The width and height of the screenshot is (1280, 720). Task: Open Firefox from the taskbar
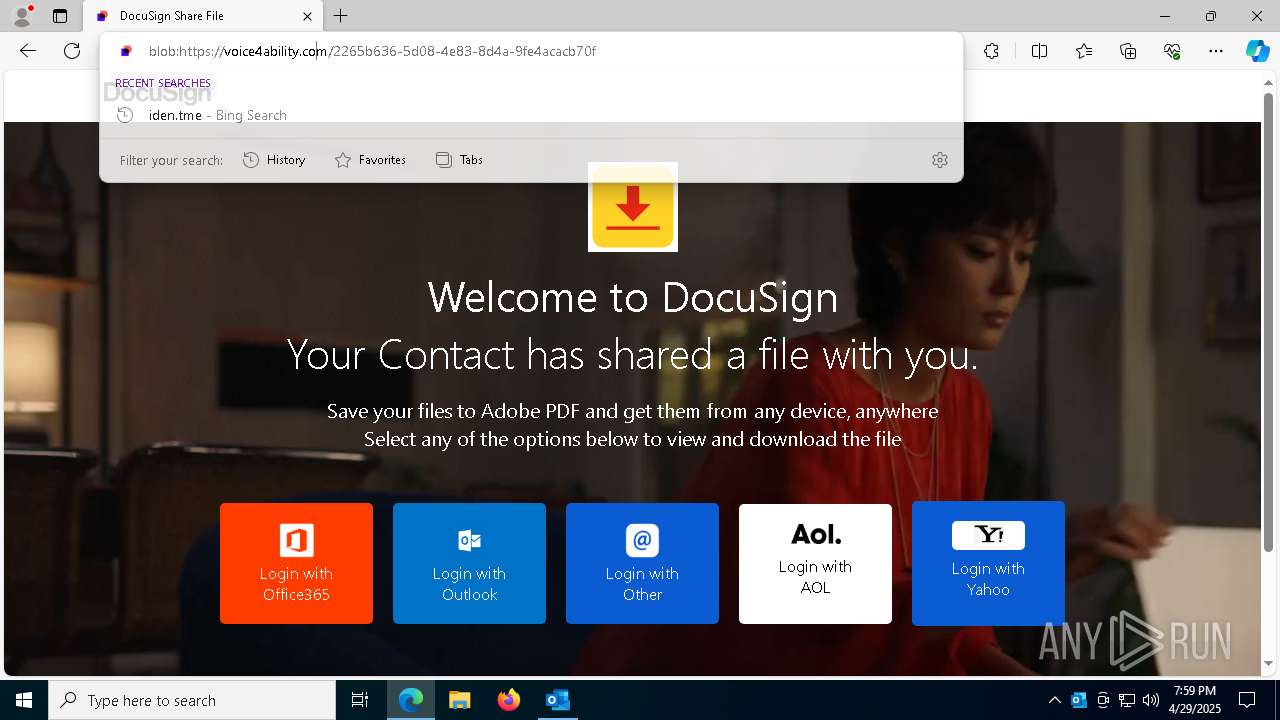tap(508, 700)
